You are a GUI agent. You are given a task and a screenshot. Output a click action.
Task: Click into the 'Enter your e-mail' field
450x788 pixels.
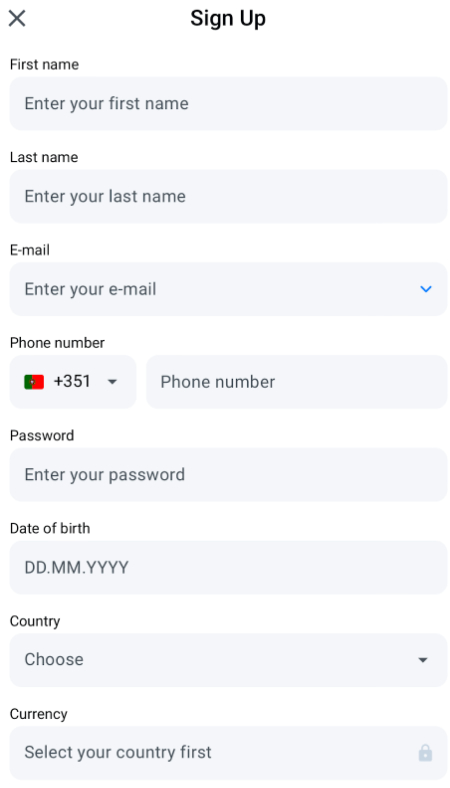(x=228, y=289)
